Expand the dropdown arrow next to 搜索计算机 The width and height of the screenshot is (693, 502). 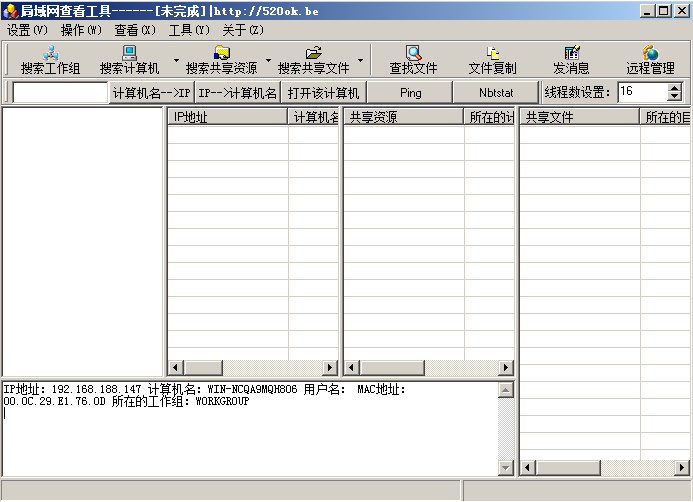tap(176, 60)
